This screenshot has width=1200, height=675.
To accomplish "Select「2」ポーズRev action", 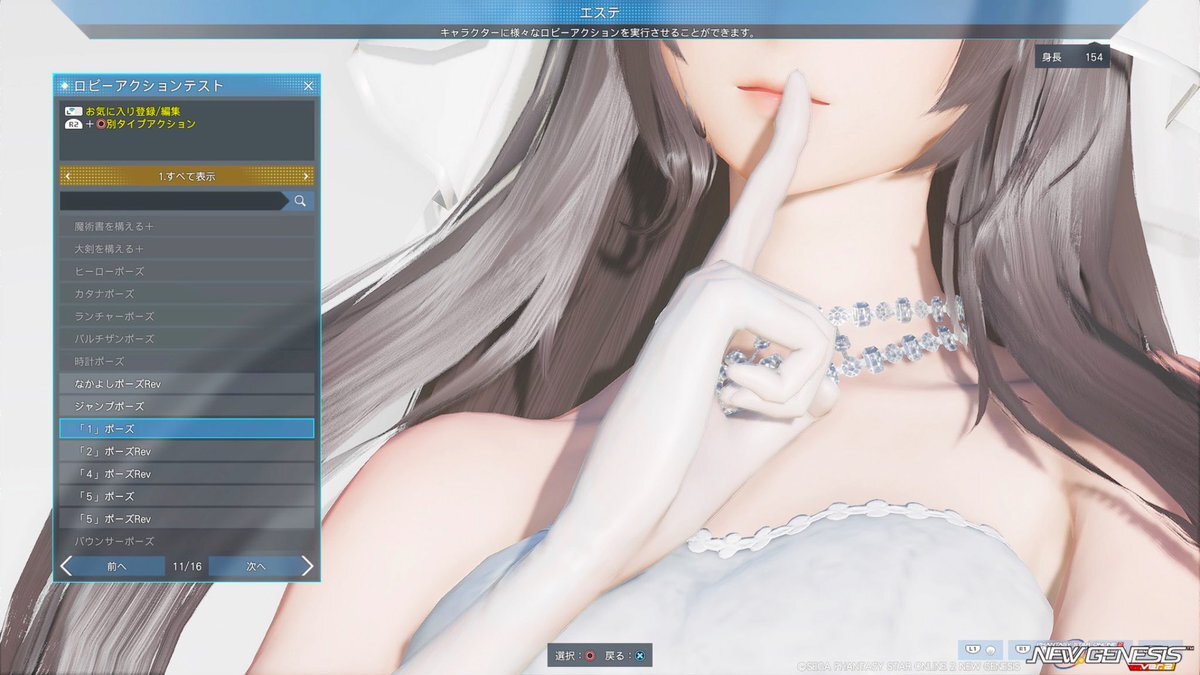I will click(x=187, y=451).
